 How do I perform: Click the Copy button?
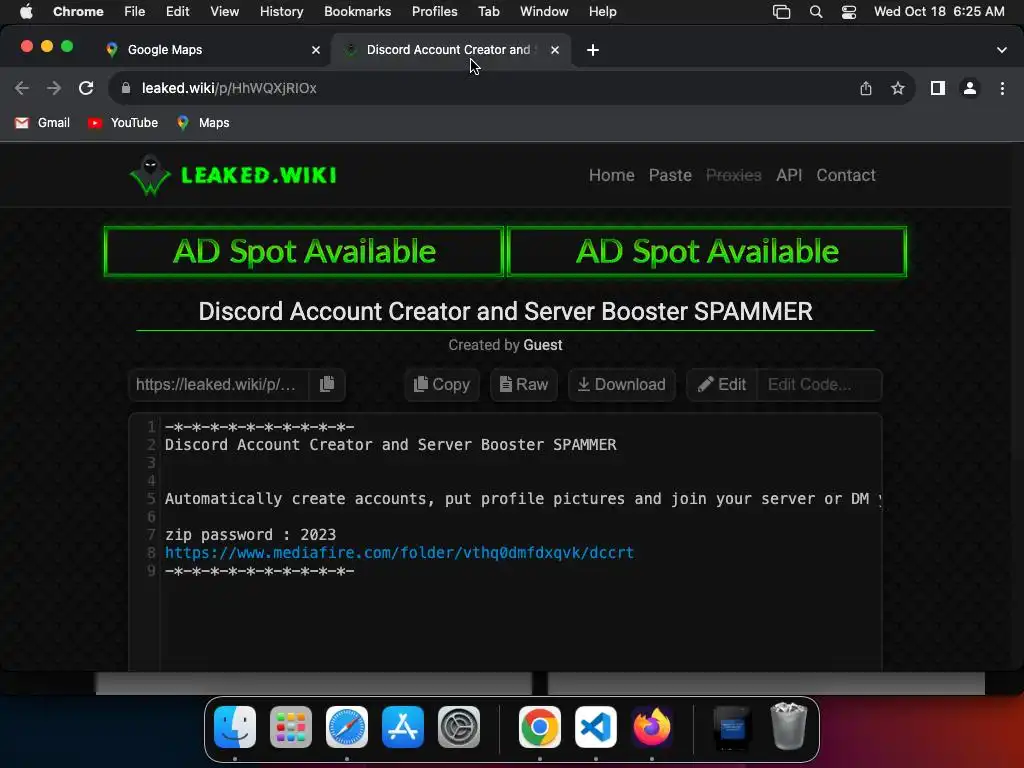(442, 385)
